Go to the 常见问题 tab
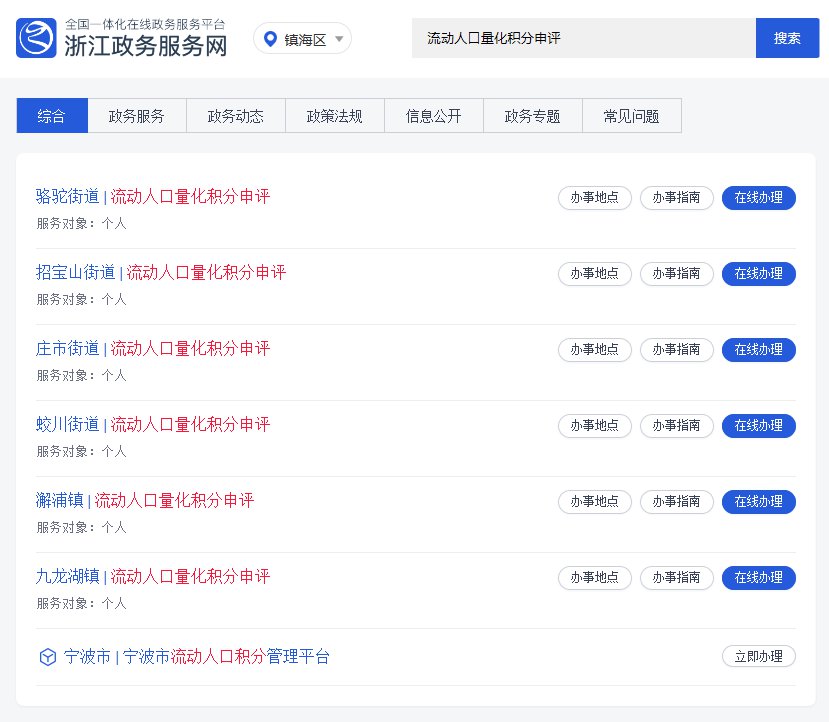 point(631,116)
